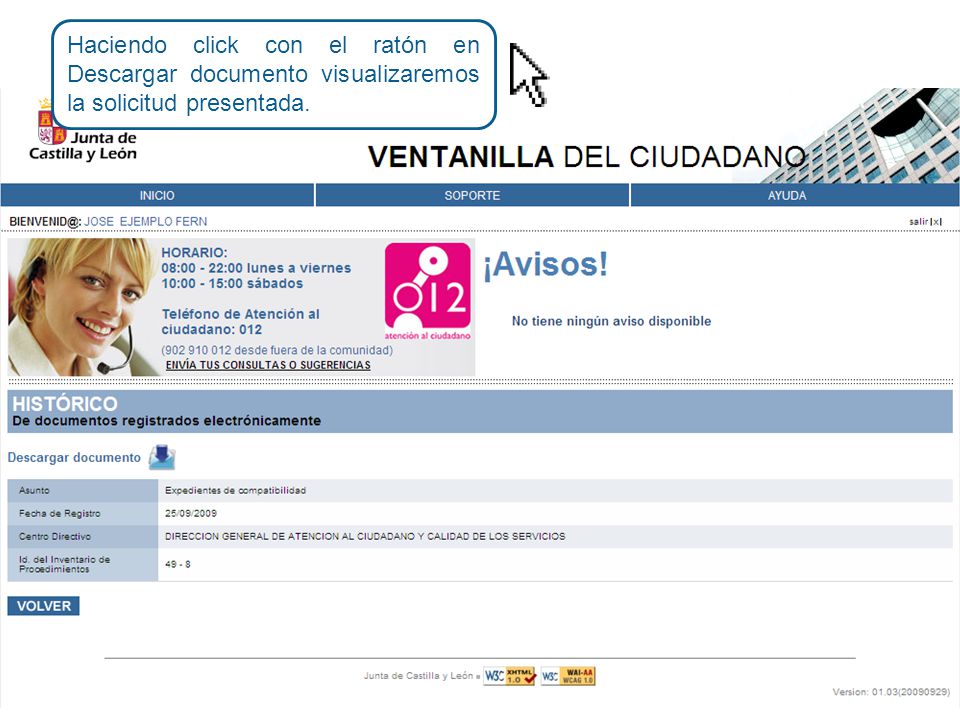Go to the INICIO menu tab
This screenshot has height=720, width=960.
point(157,195)
